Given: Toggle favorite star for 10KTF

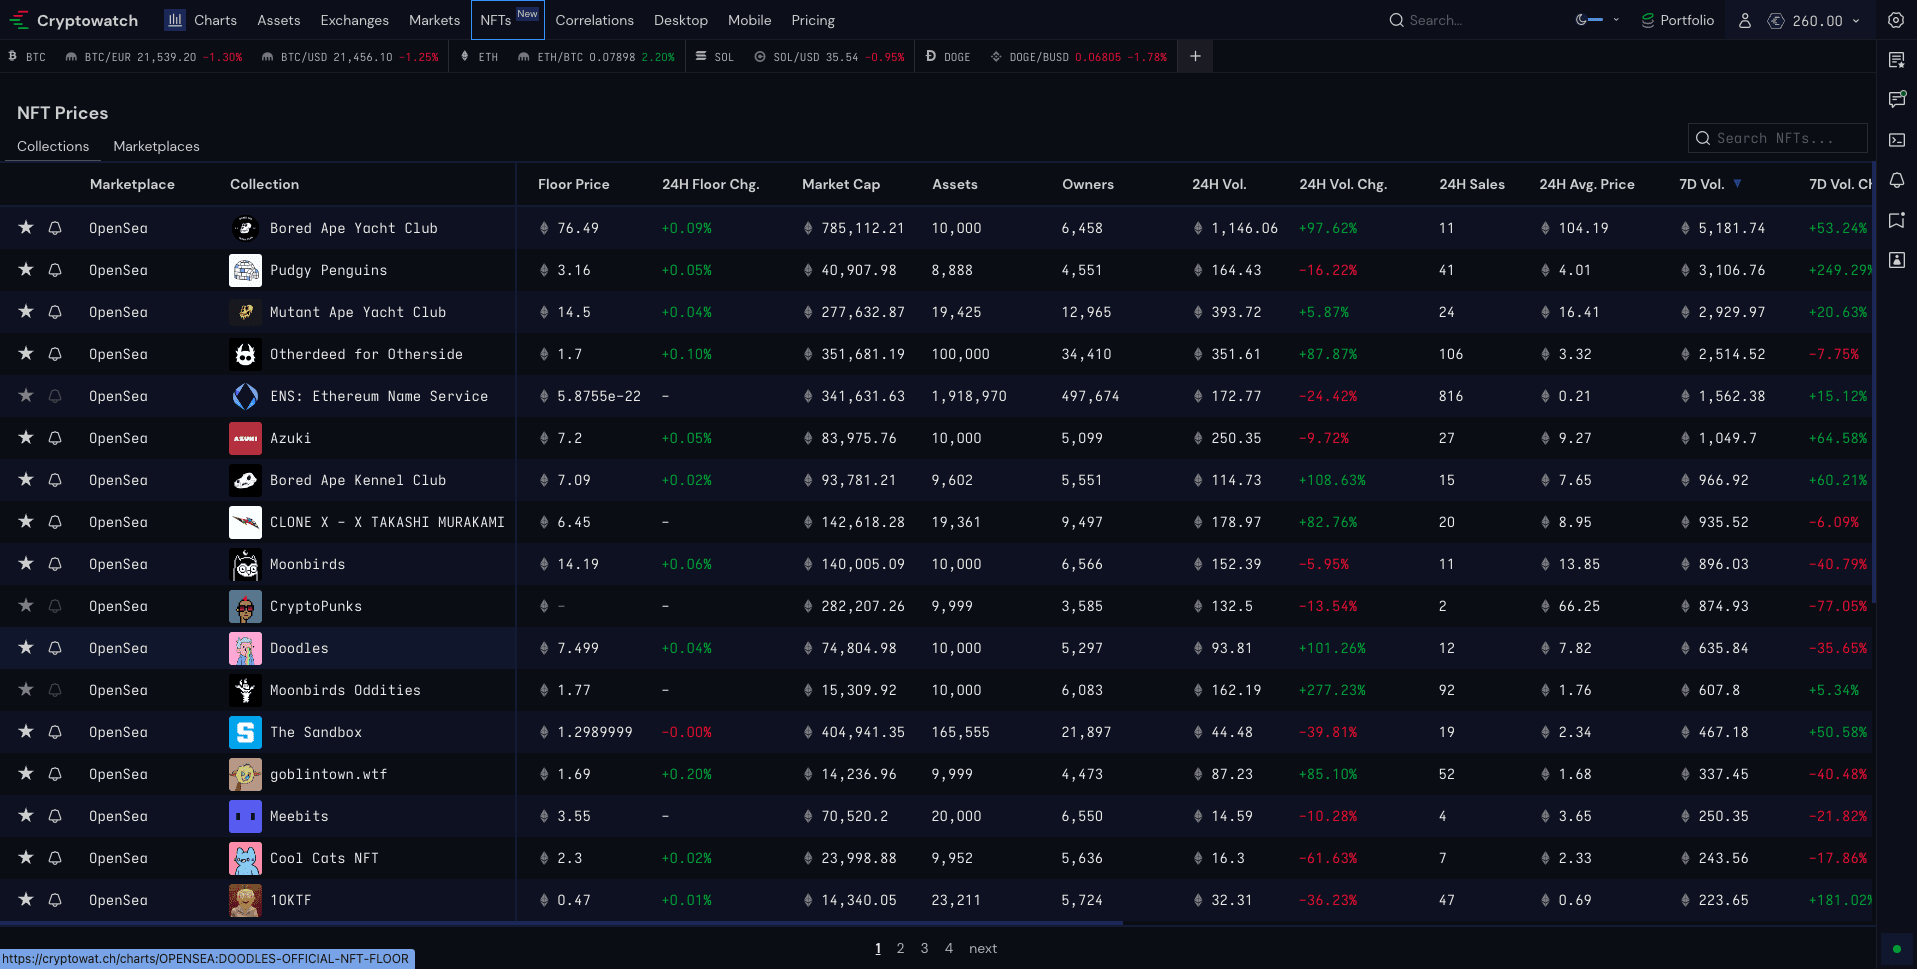Looking at the screenshot, I should click(26, 900).
